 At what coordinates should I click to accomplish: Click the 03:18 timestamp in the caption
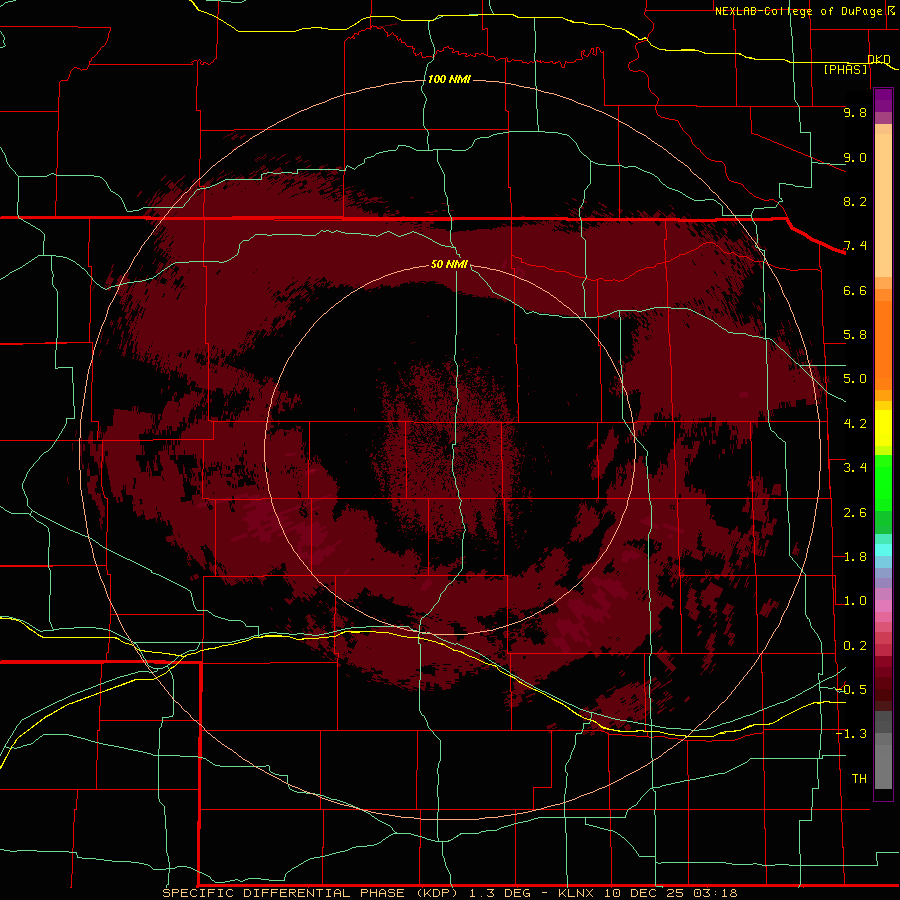715,893
